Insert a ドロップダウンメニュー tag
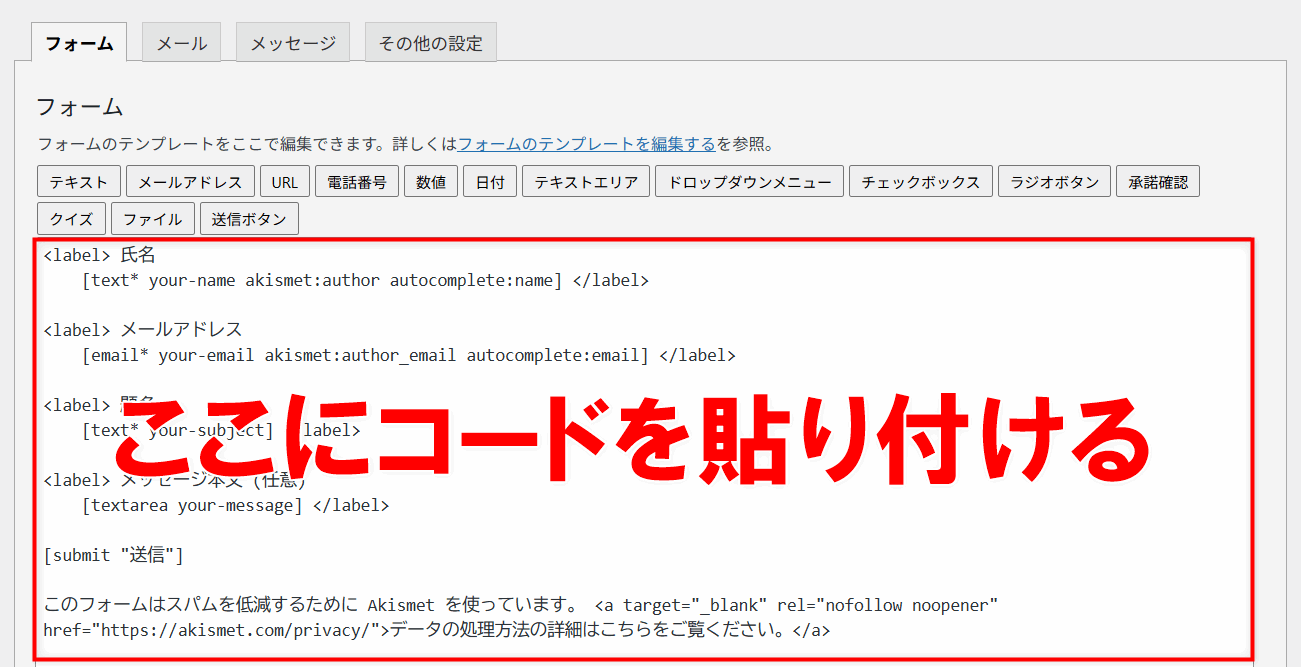1301x667 pixels. (x=749, y=182)
